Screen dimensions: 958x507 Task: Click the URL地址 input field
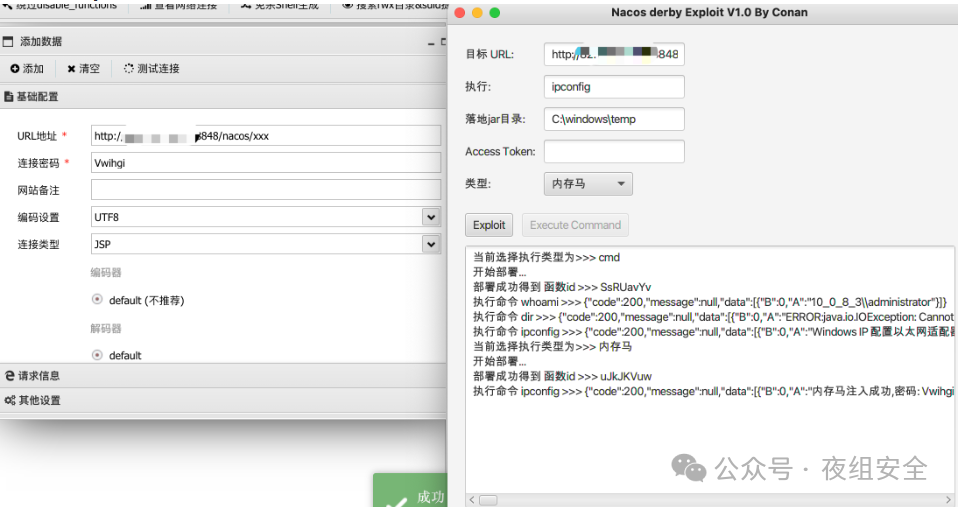(266, 136)
